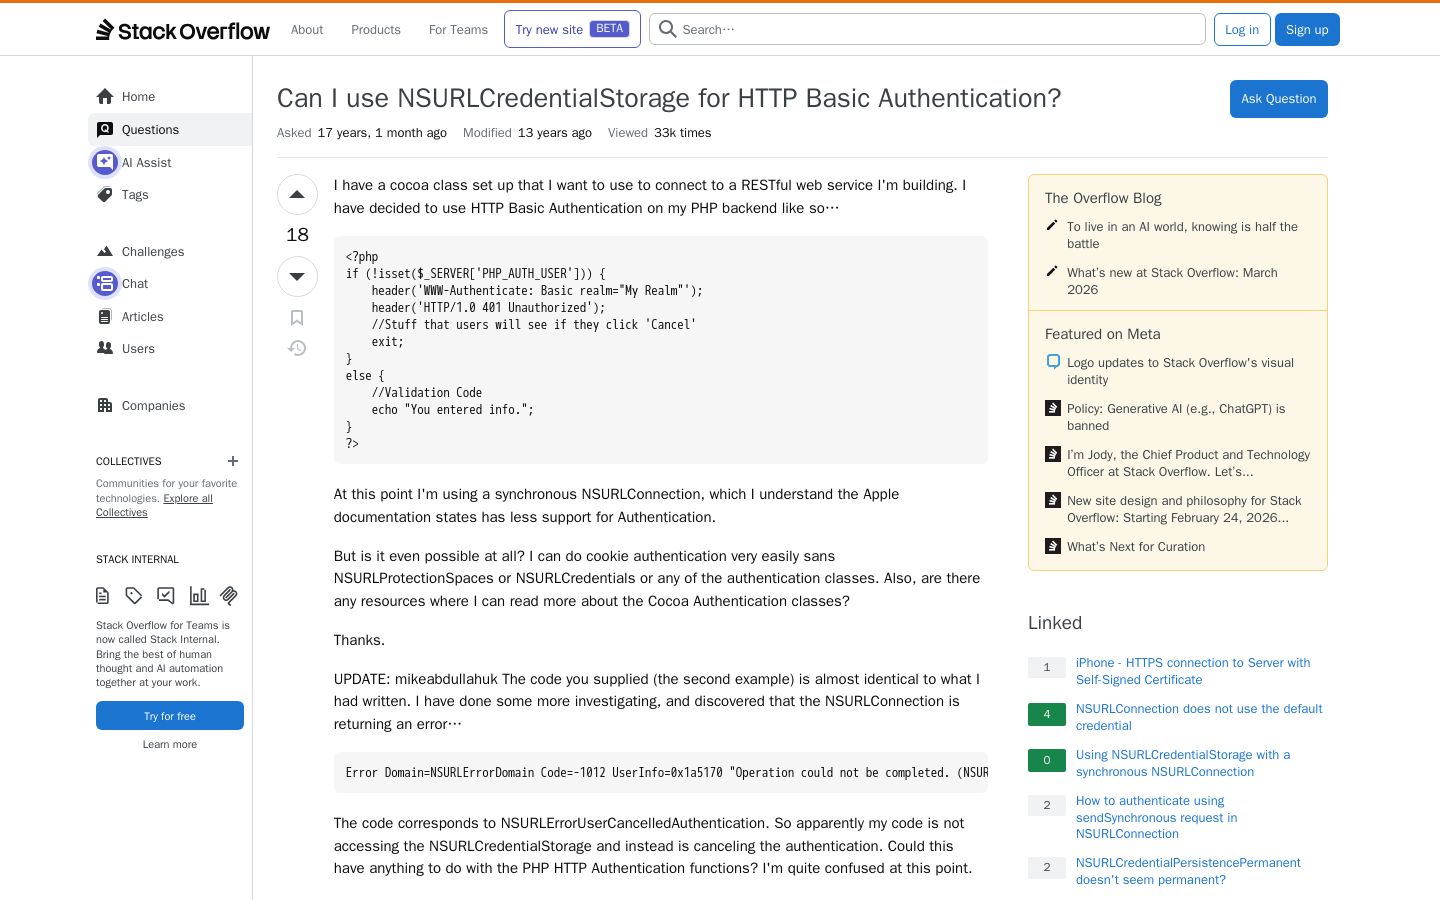
Task: Click the Try new site BETA button
Action: point(572,29)
